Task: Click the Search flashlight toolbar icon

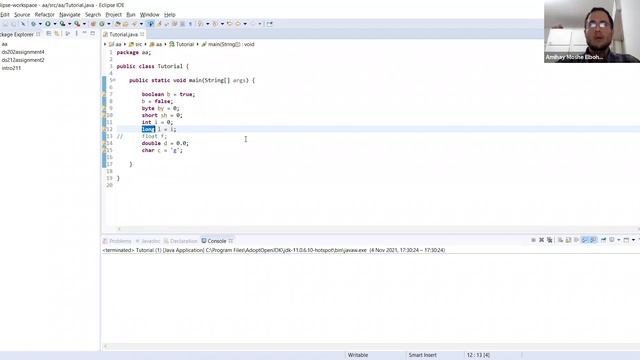Action: pyautogui.click(x=135, y=24)
